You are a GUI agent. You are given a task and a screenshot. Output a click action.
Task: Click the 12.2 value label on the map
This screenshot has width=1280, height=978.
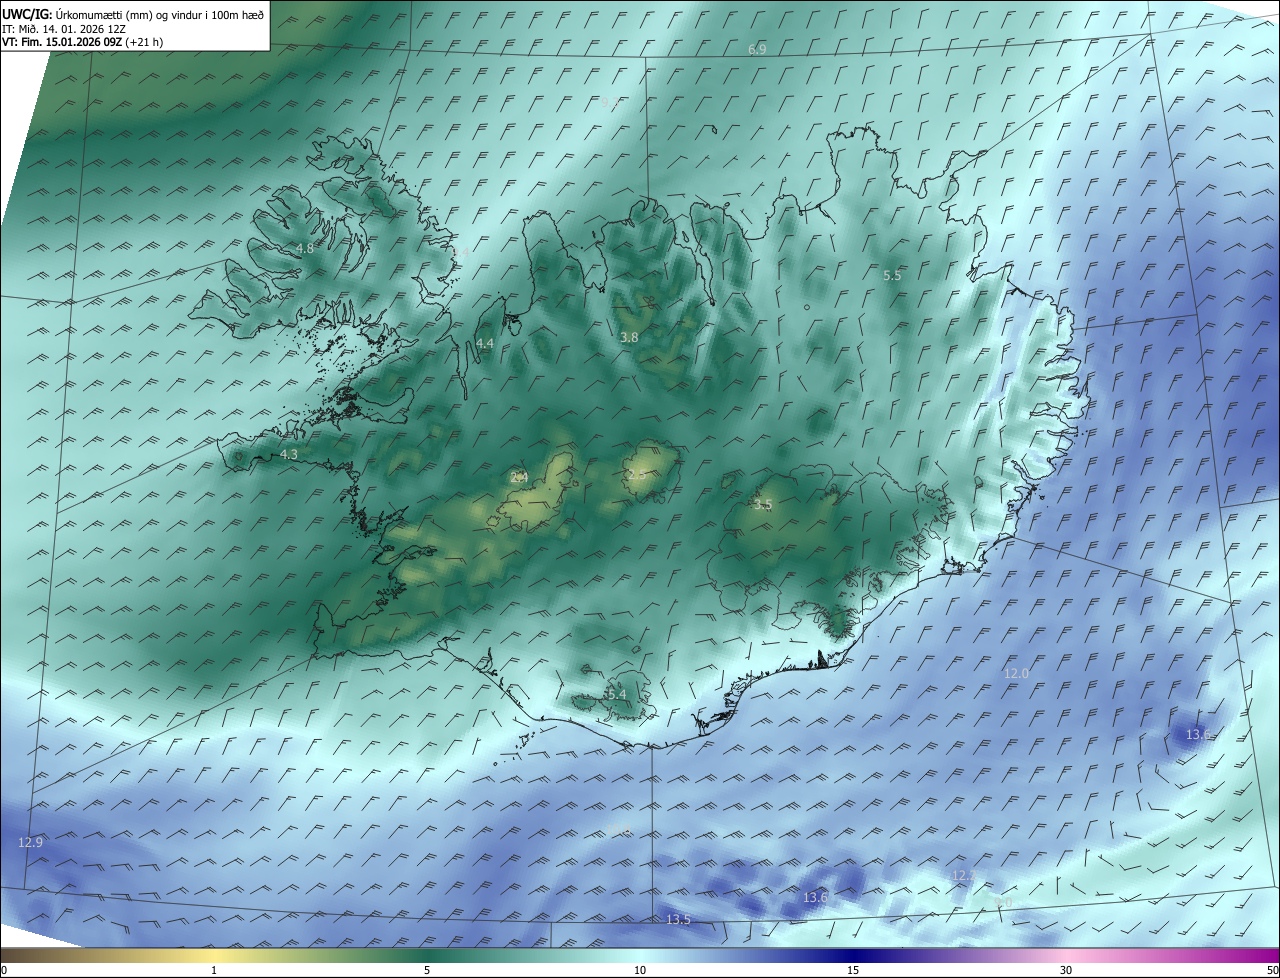(963, 875)
